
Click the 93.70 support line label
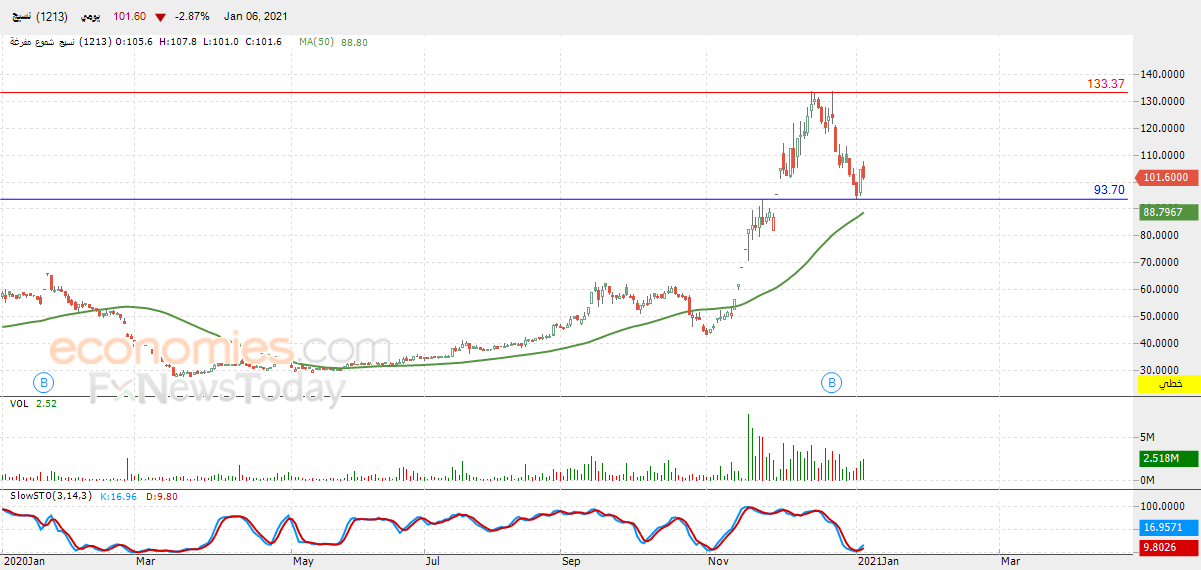[x=1109, y=189]
